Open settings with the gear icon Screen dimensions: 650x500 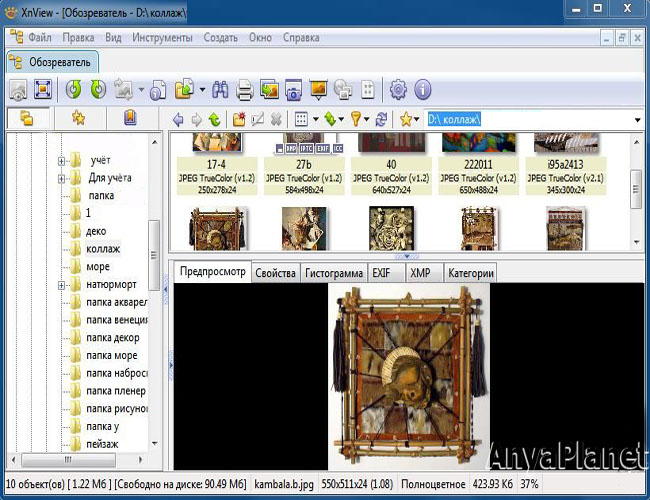pyautogui.click(x=398, y=90)
